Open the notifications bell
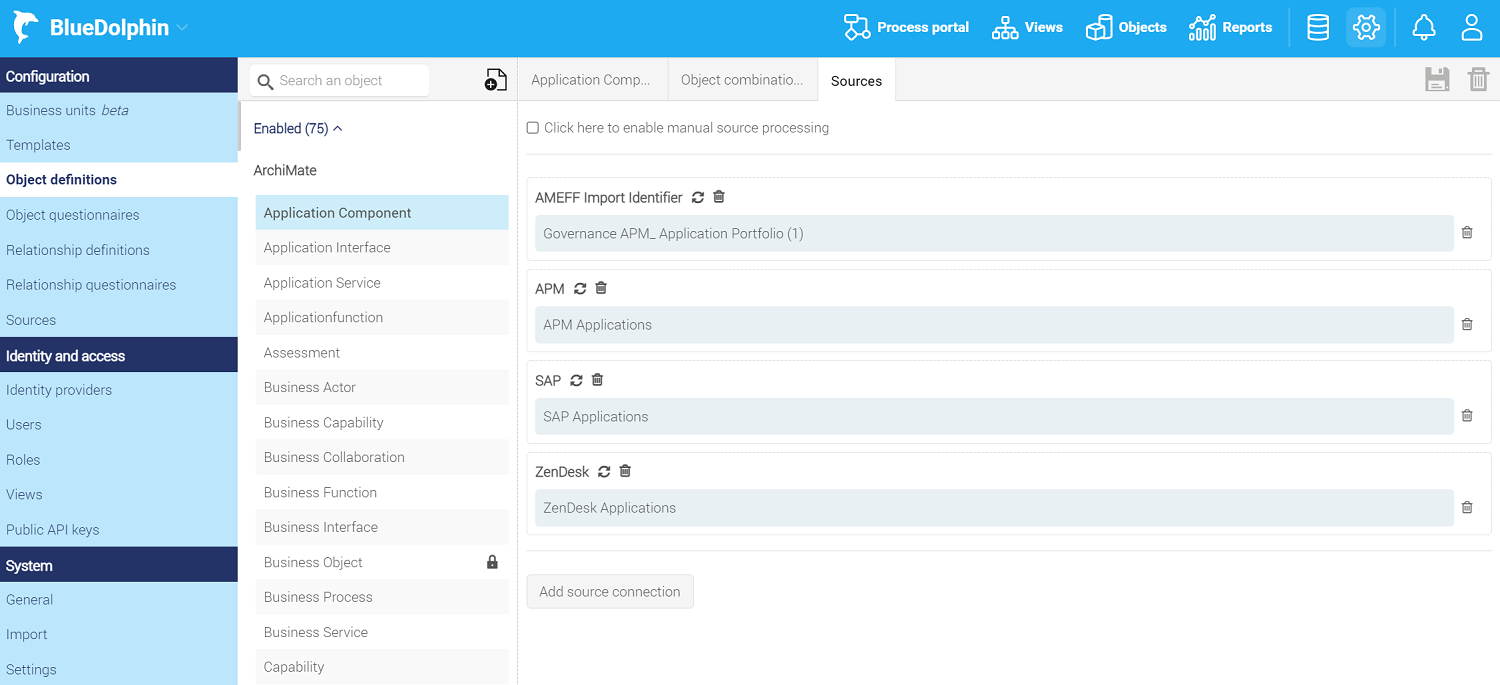Screen dimensions: 1500x685 point(1424,28)
